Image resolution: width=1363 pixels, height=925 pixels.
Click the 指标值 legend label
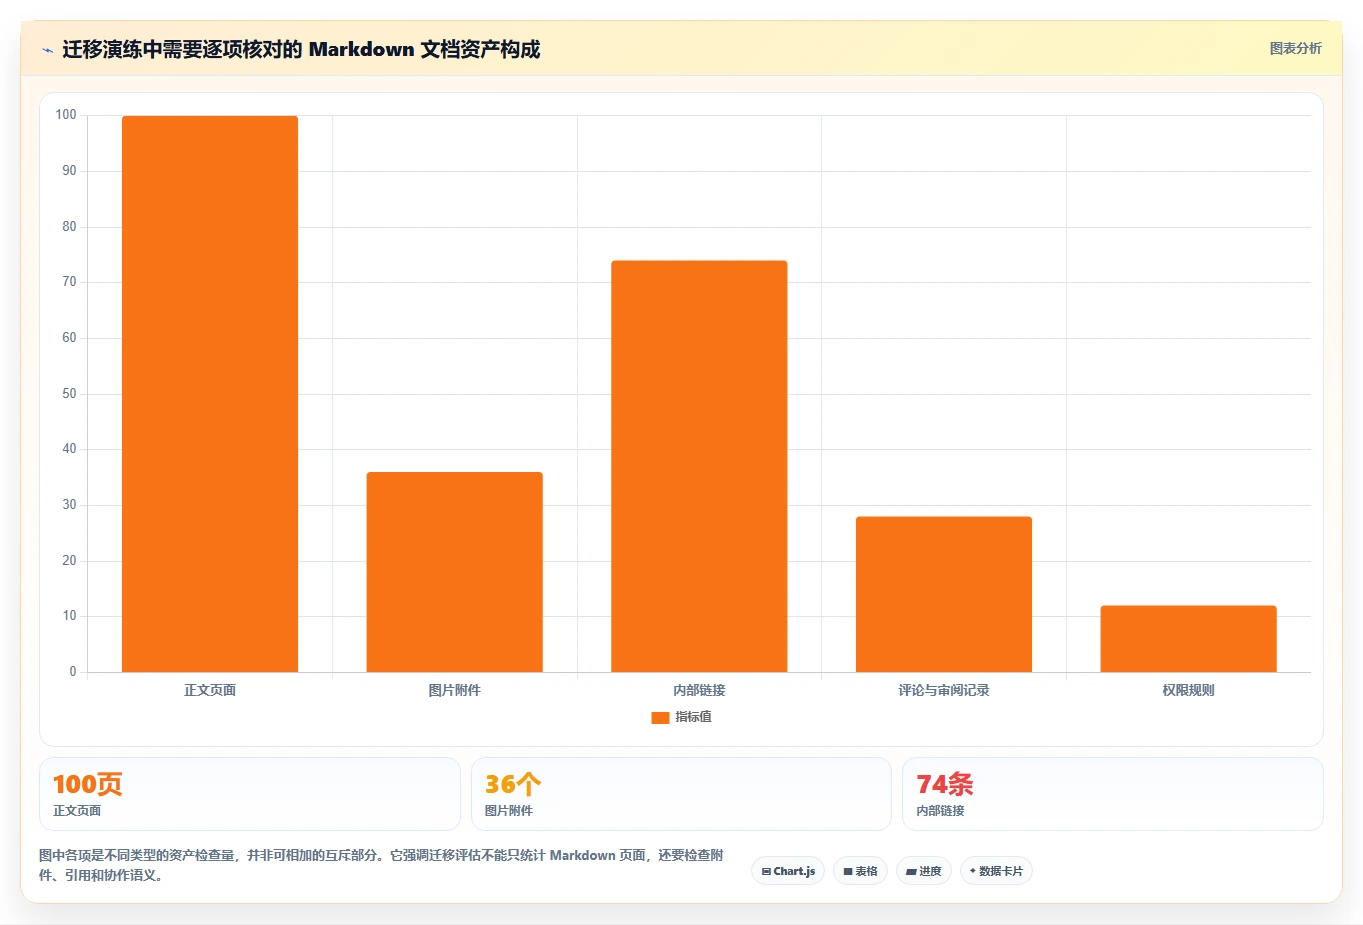click(x=693, y=717)
